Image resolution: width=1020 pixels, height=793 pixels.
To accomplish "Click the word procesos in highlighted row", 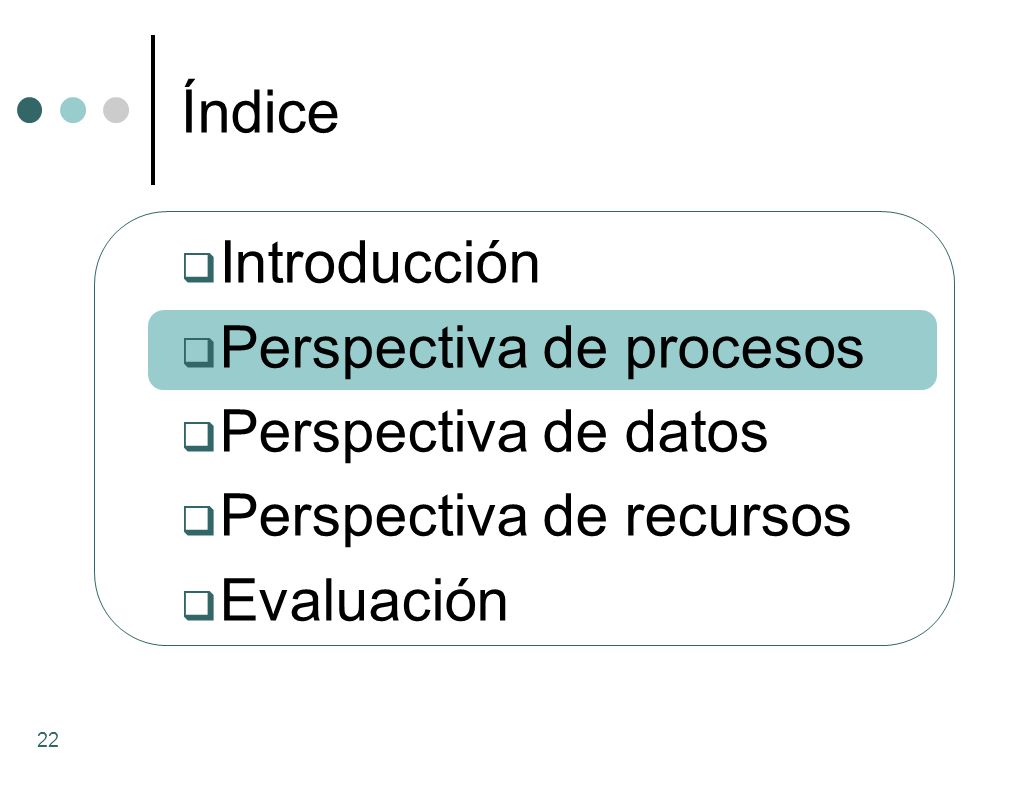I will point(744,351).
